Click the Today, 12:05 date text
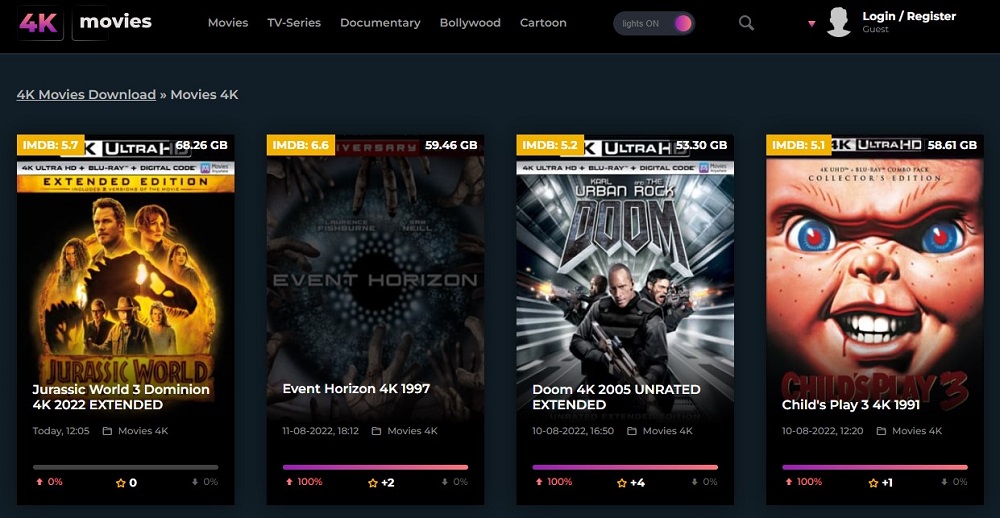 point(61,431)
